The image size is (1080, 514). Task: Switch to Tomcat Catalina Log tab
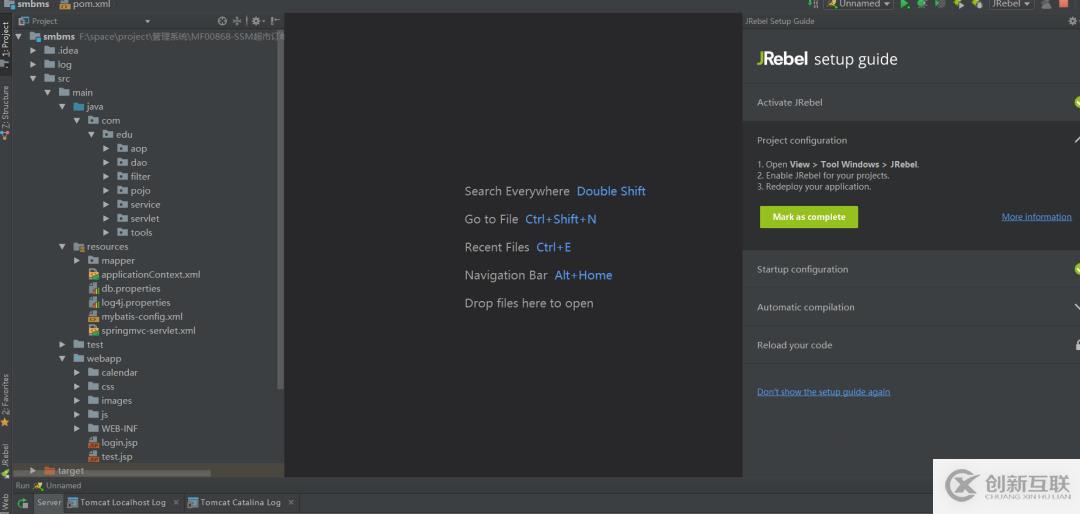coord(240,502)
